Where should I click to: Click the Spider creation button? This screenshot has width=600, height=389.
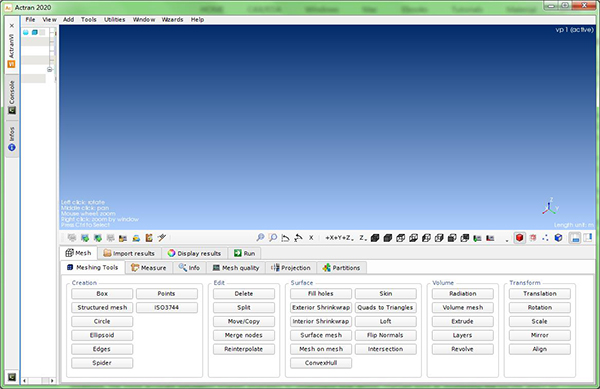[x=102, y=363]
